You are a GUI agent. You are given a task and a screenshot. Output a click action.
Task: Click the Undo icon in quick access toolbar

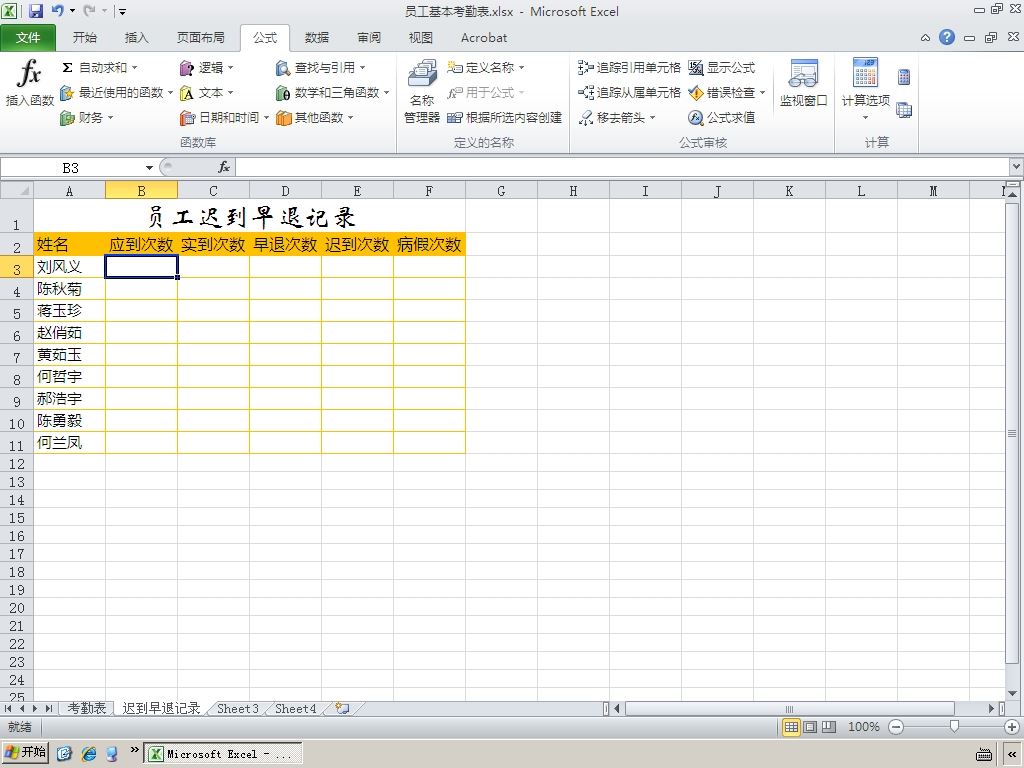tap(57, 11)
